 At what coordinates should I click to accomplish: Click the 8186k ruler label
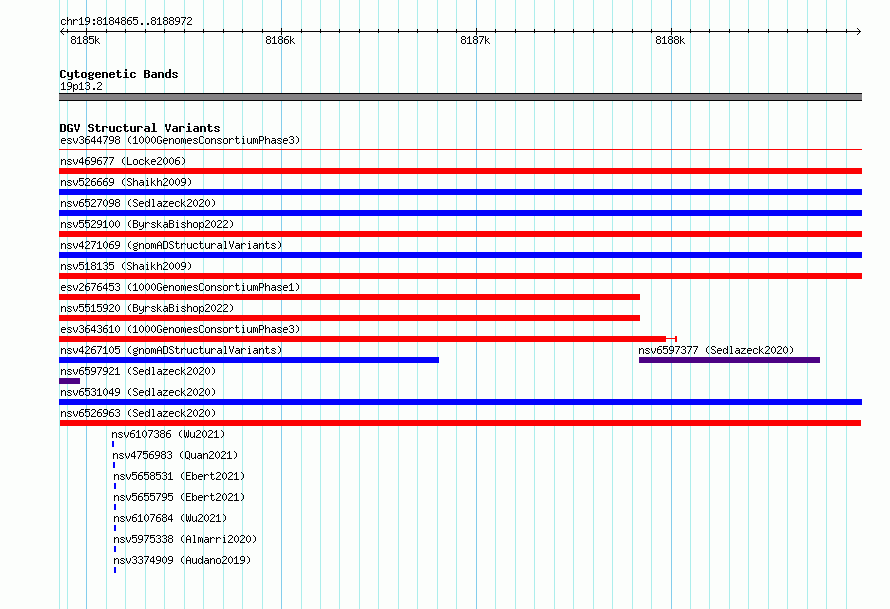[280, 40]
